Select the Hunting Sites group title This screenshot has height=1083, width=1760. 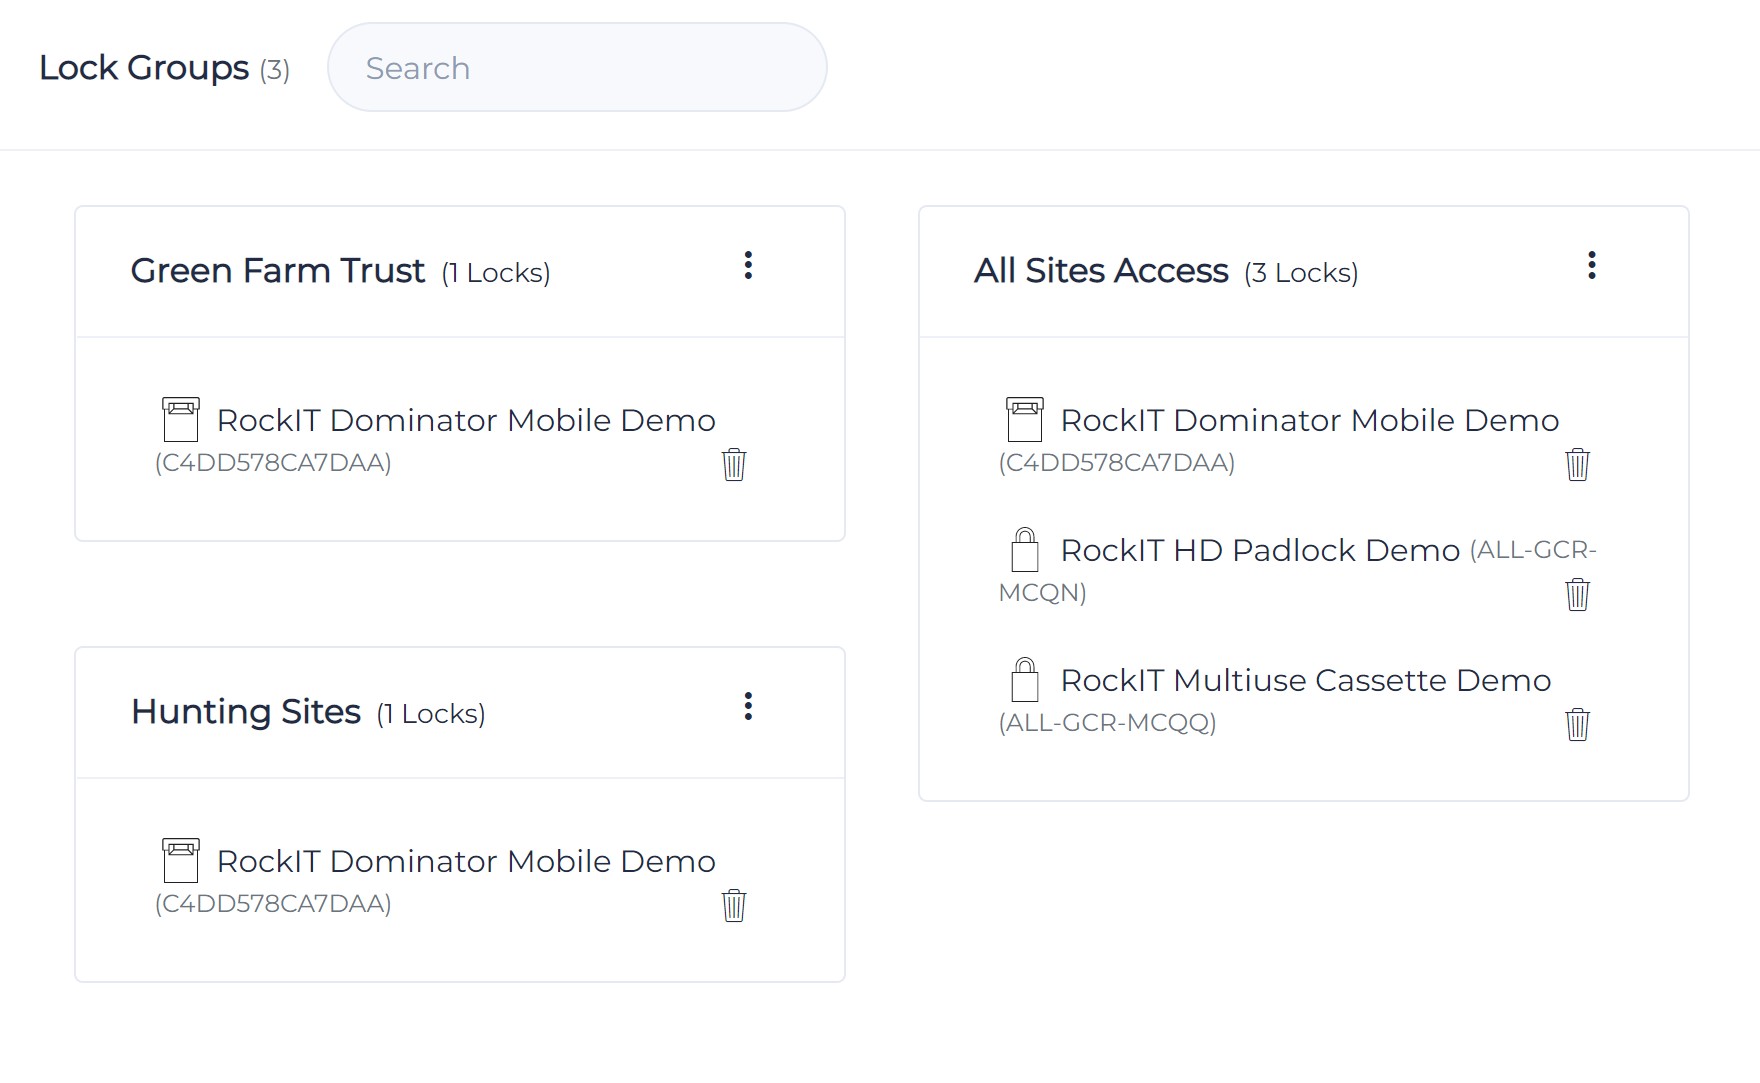(x=246, y=712)
